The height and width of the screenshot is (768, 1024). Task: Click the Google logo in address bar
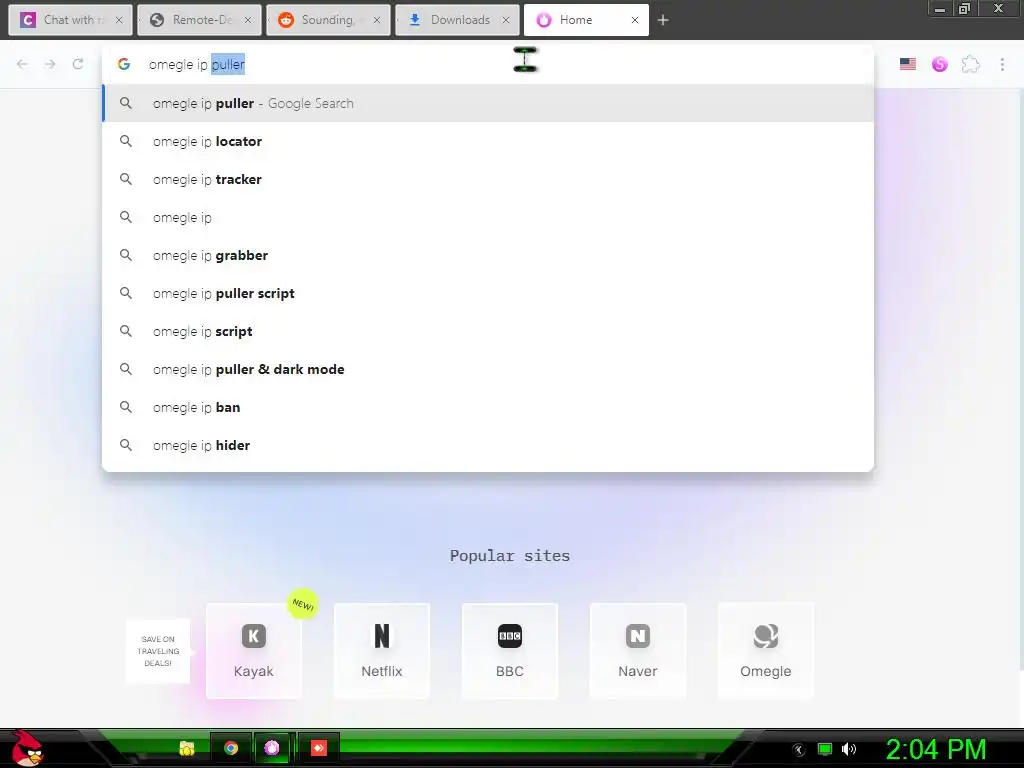[124, 64]
